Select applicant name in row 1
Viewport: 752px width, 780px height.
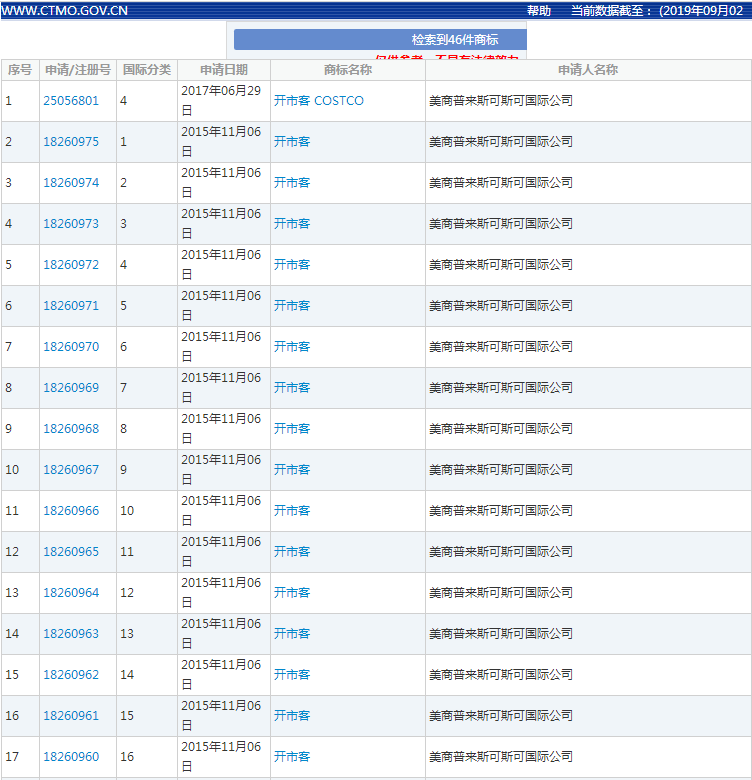click(501, 100)
